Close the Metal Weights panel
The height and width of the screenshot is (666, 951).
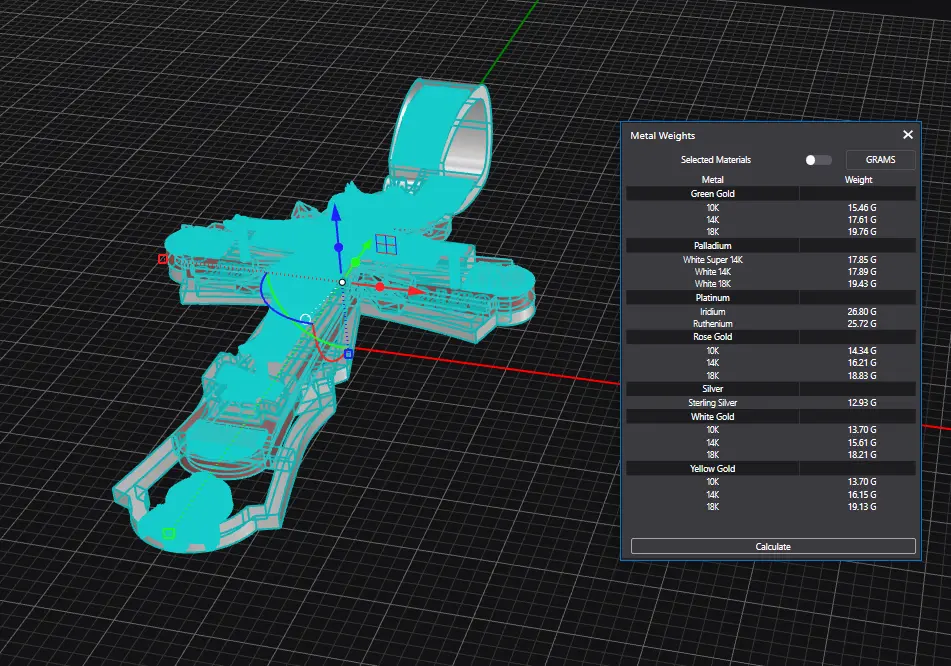tap(907, 135)
